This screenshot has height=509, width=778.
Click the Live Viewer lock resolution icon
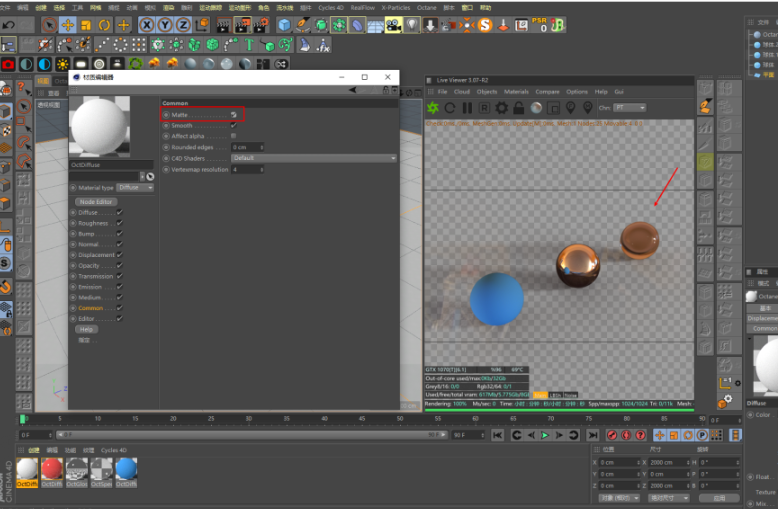tap(518, 108)
